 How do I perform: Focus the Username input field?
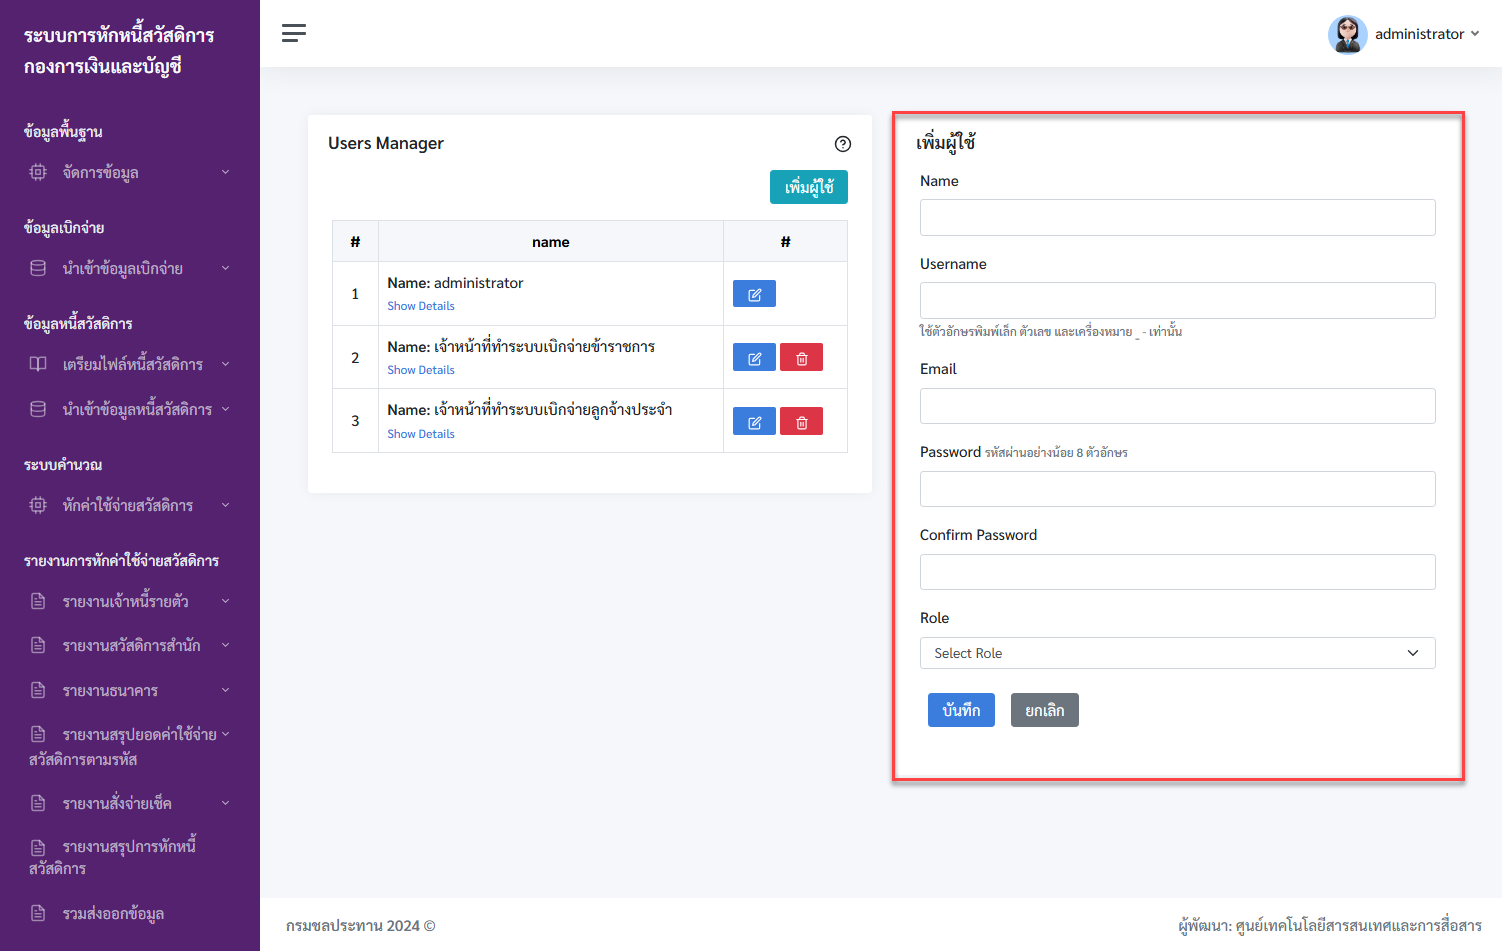1177,300
